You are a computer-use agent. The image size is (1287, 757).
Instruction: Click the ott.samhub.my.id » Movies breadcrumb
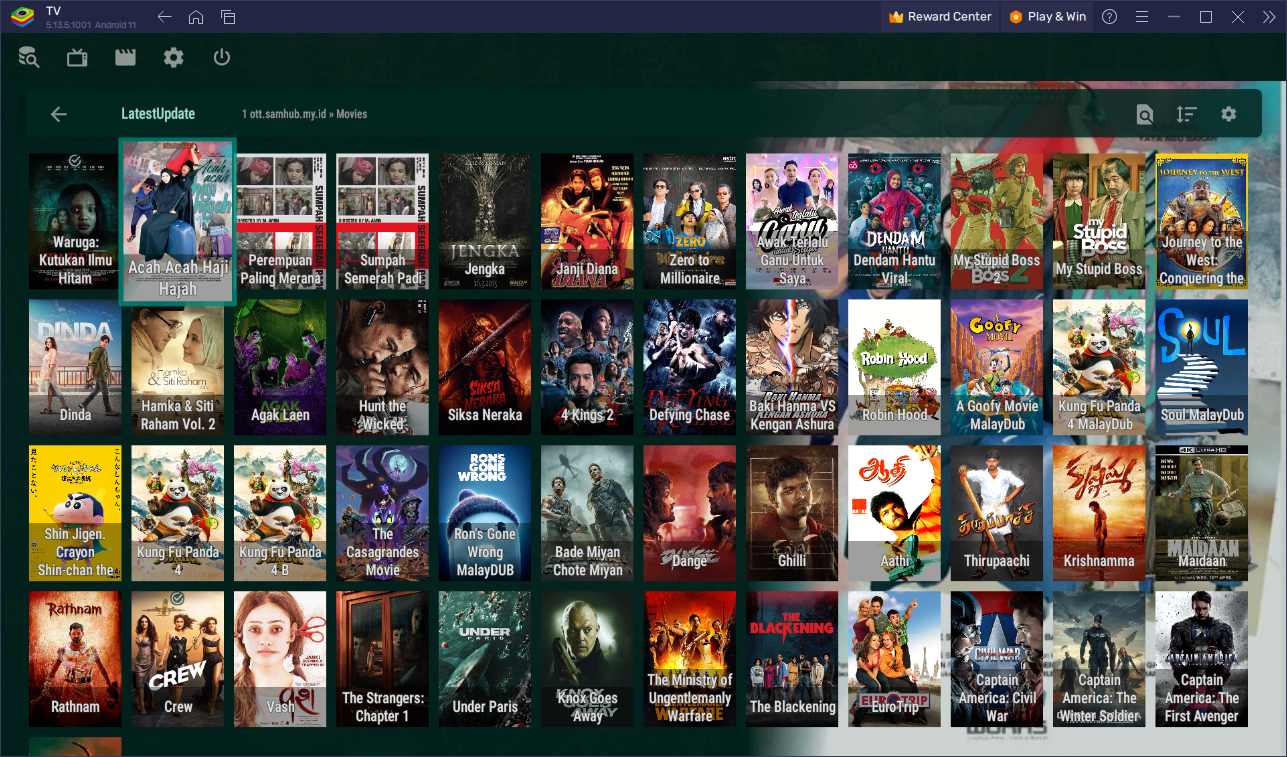[x=304, y=114]
